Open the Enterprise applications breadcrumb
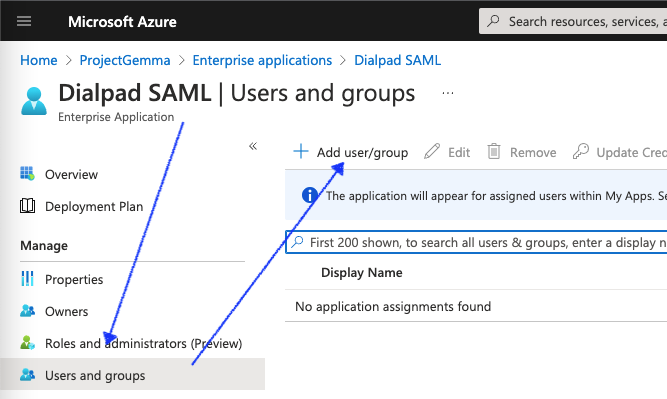The height and width of the screenshot is (399, 667). tap(262, 60)
